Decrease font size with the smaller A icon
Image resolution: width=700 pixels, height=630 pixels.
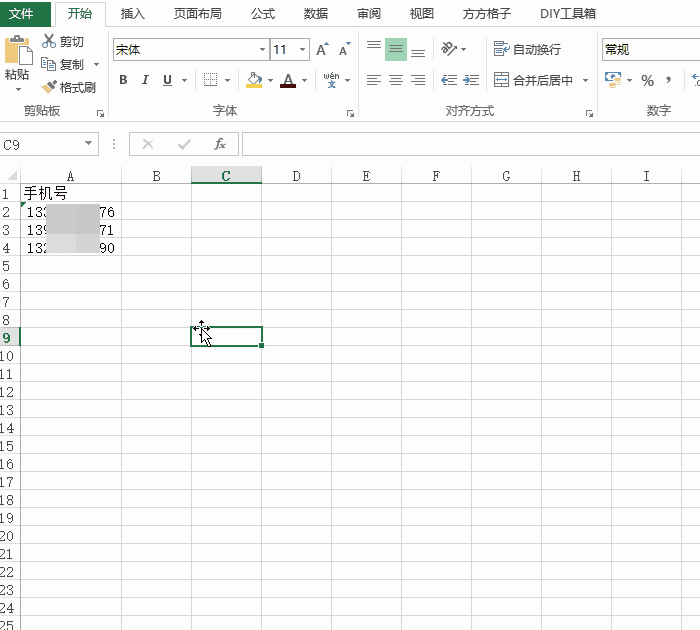tap(345, 49)
